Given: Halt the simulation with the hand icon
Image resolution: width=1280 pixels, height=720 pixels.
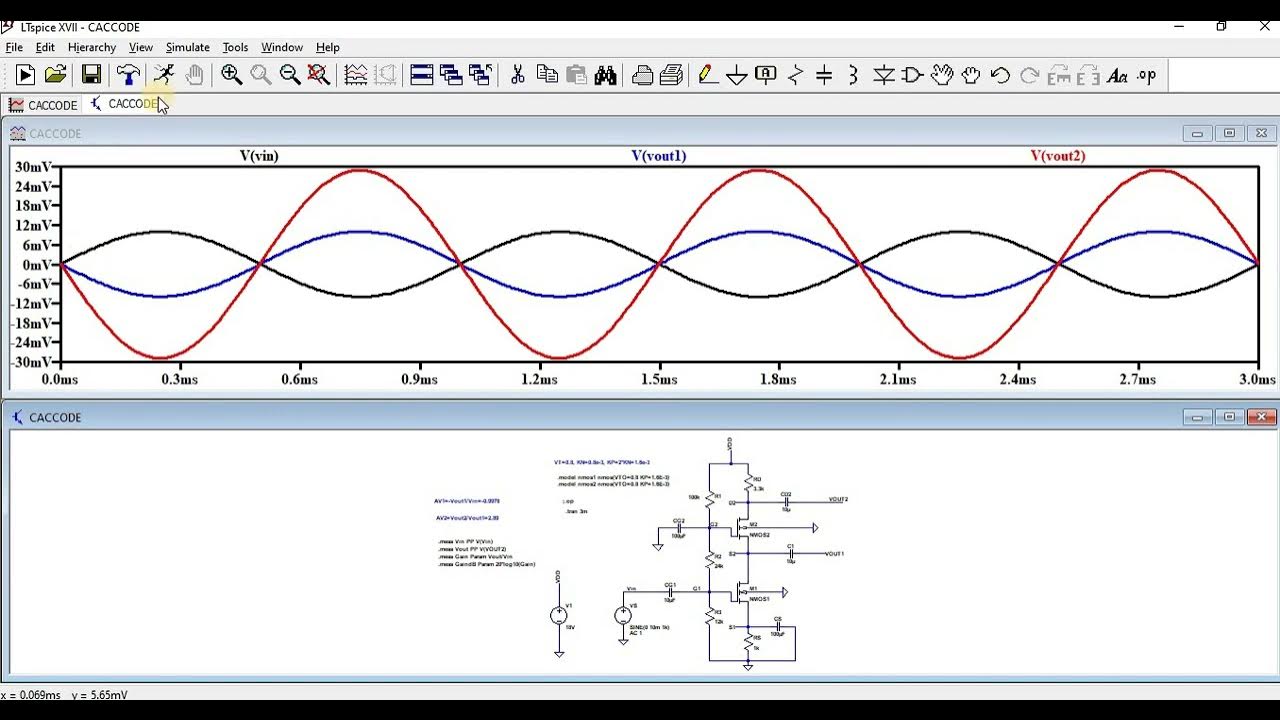Looking at the screenshot, I should 195,75.
